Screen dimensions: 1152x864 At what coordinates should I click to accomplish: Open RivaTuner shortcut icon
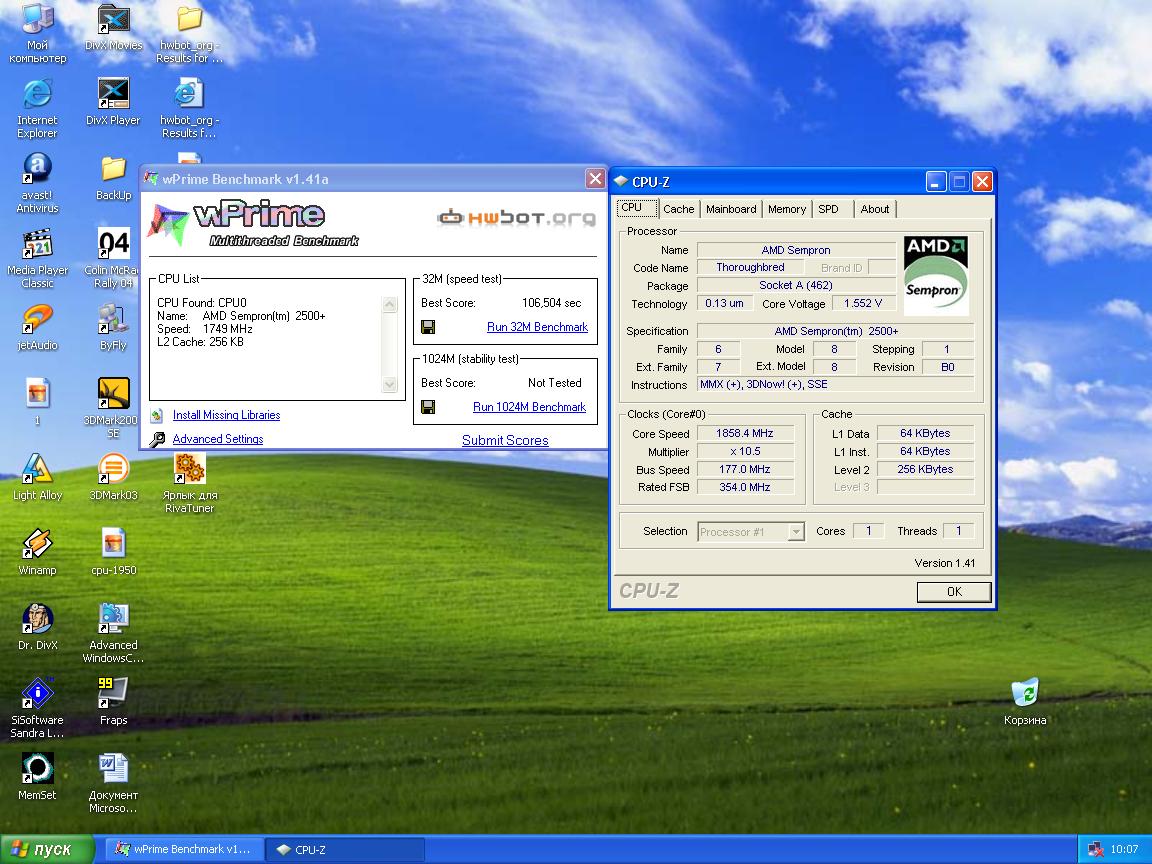pyautogui.click(x=190, y=483)
